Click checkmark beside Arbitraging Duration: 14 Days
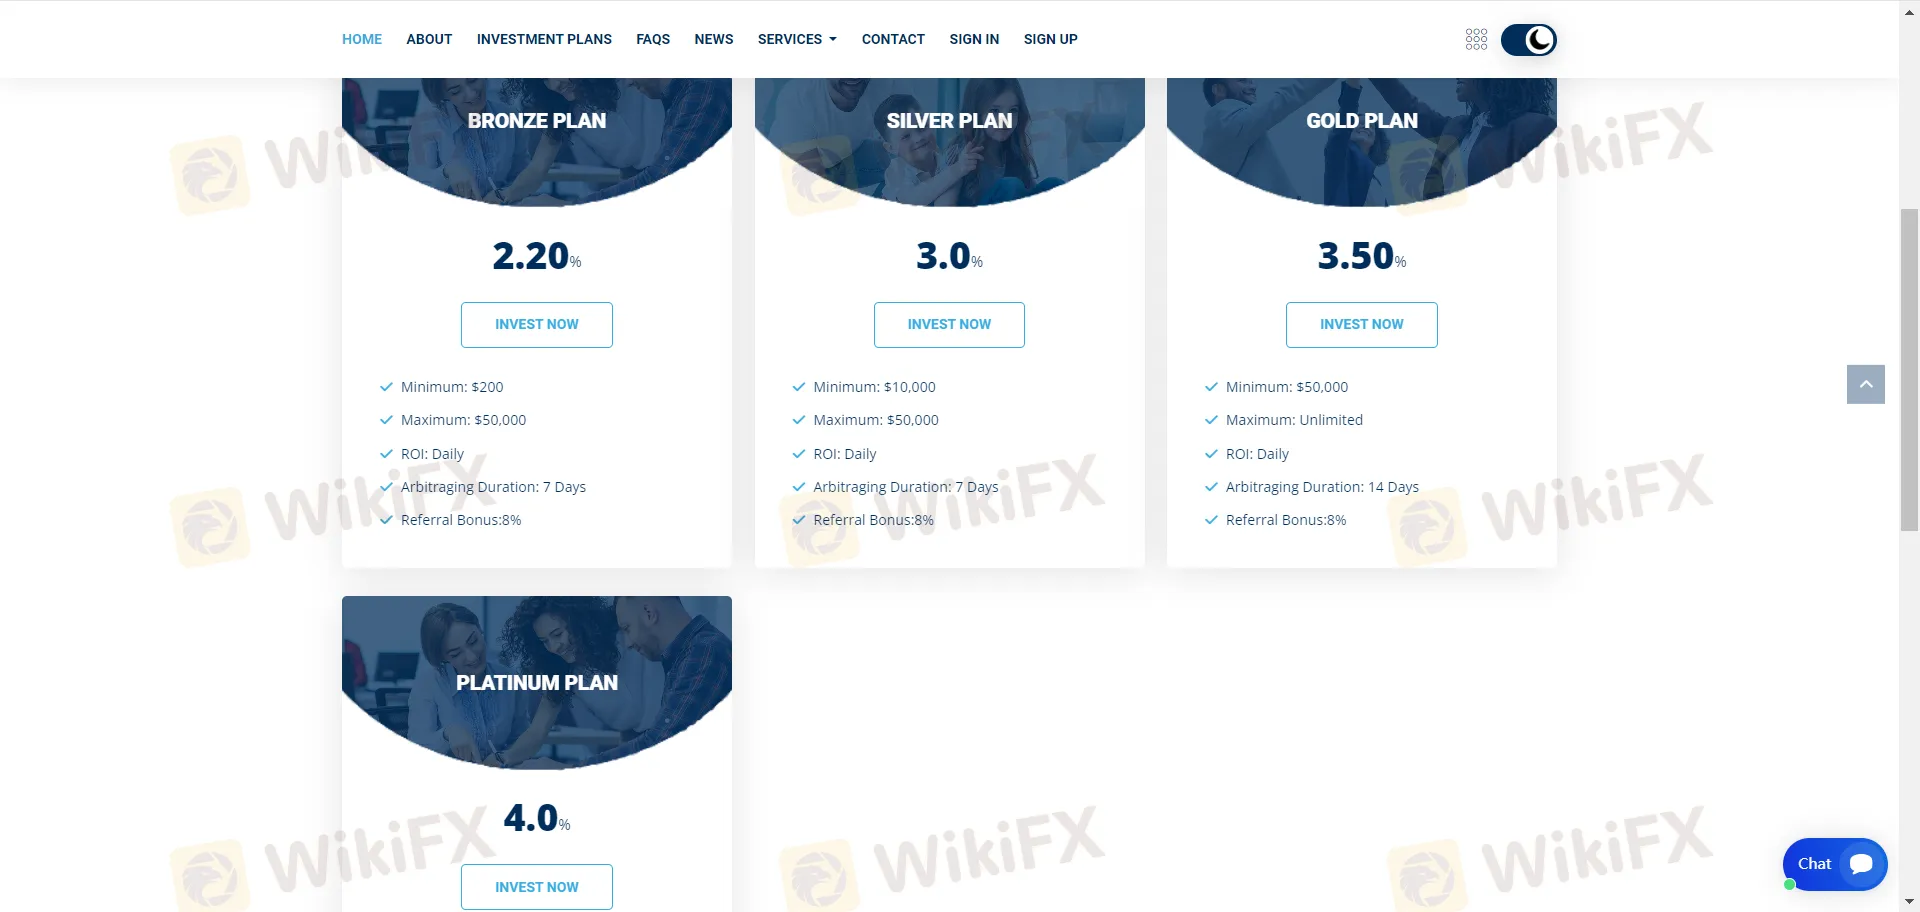This screenshot has height=912, width=1920. 1211,487
